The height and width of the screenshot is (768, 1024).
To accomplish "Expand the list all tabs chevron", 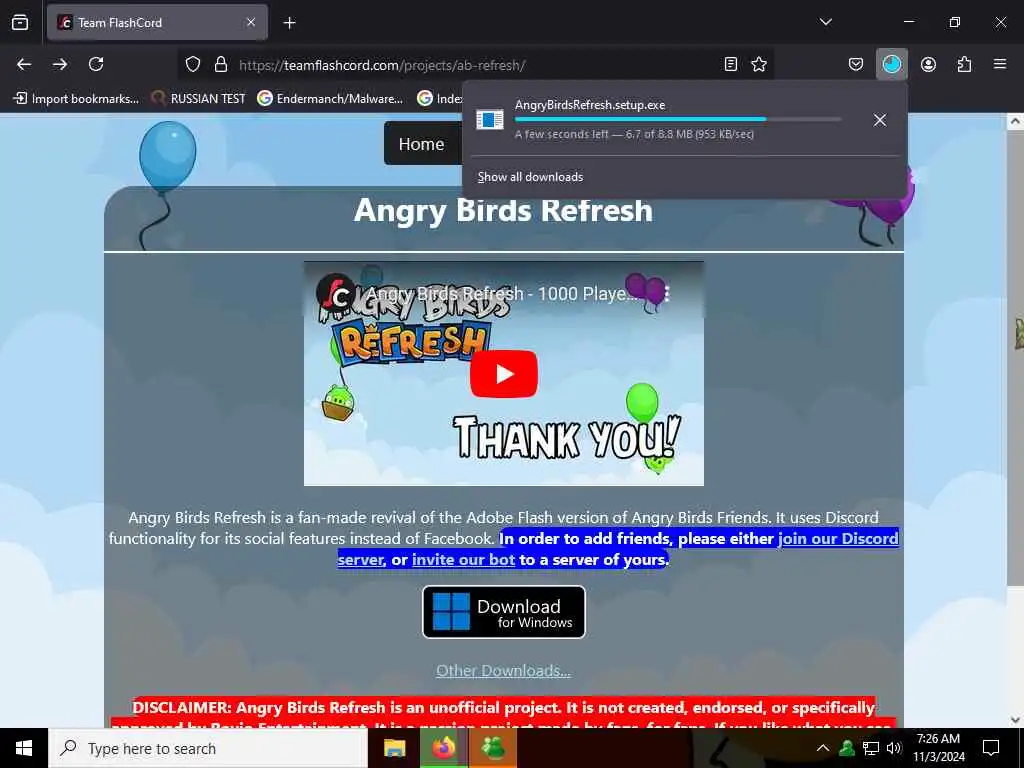I will click(x=825, y=22).
